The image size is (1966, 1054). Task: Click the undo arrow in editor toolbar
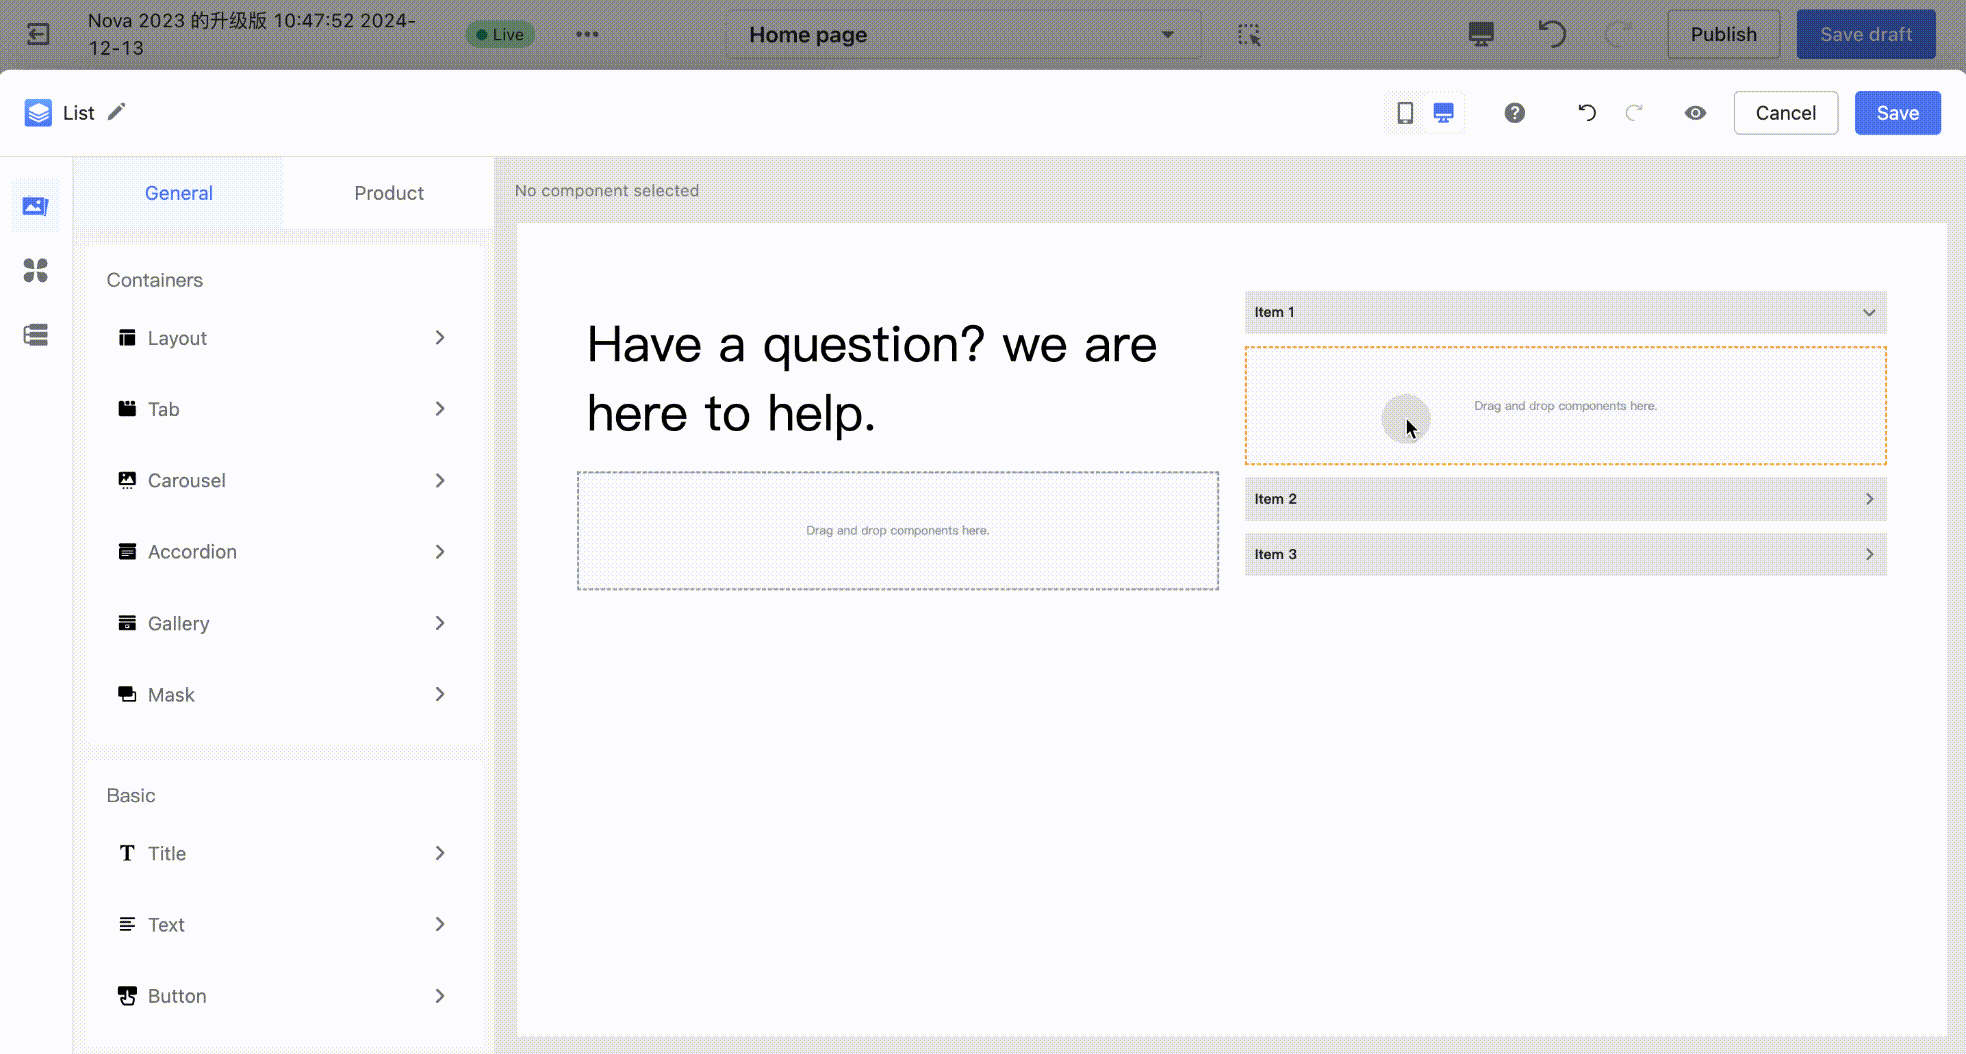1586,113
